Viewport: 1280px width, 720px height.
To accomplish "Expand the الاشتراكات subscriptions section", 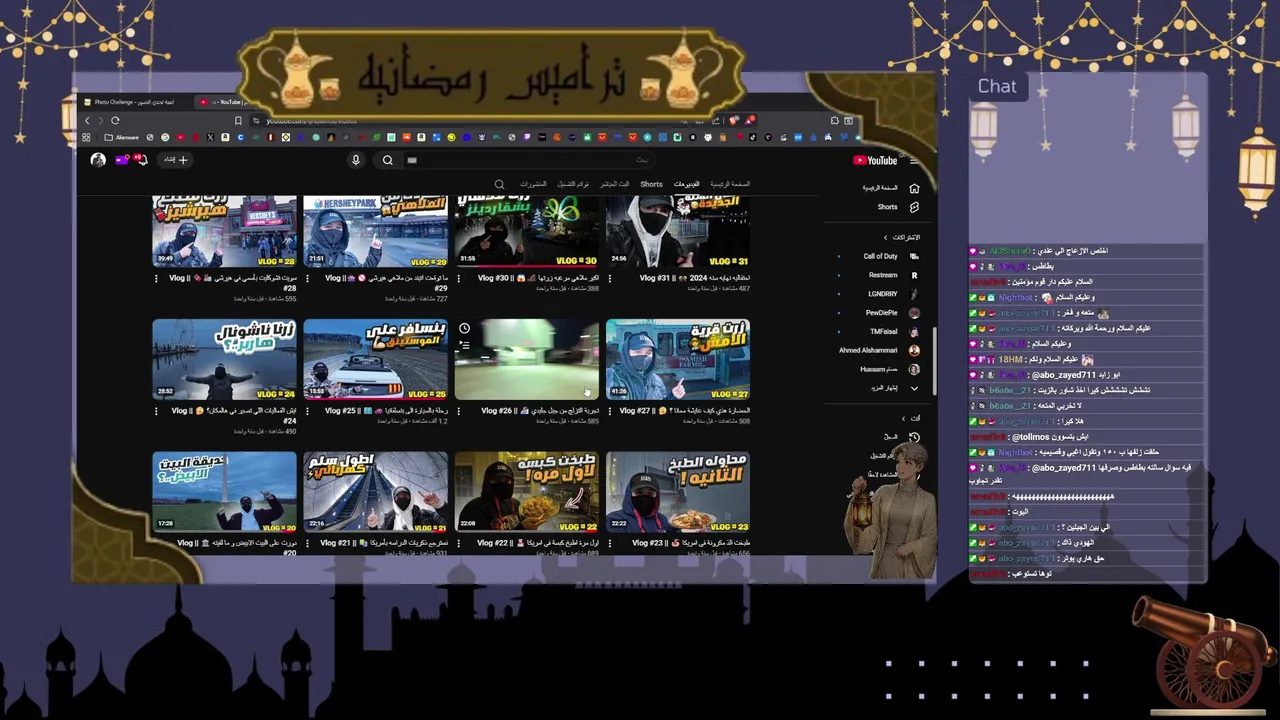I will (901, 237).
